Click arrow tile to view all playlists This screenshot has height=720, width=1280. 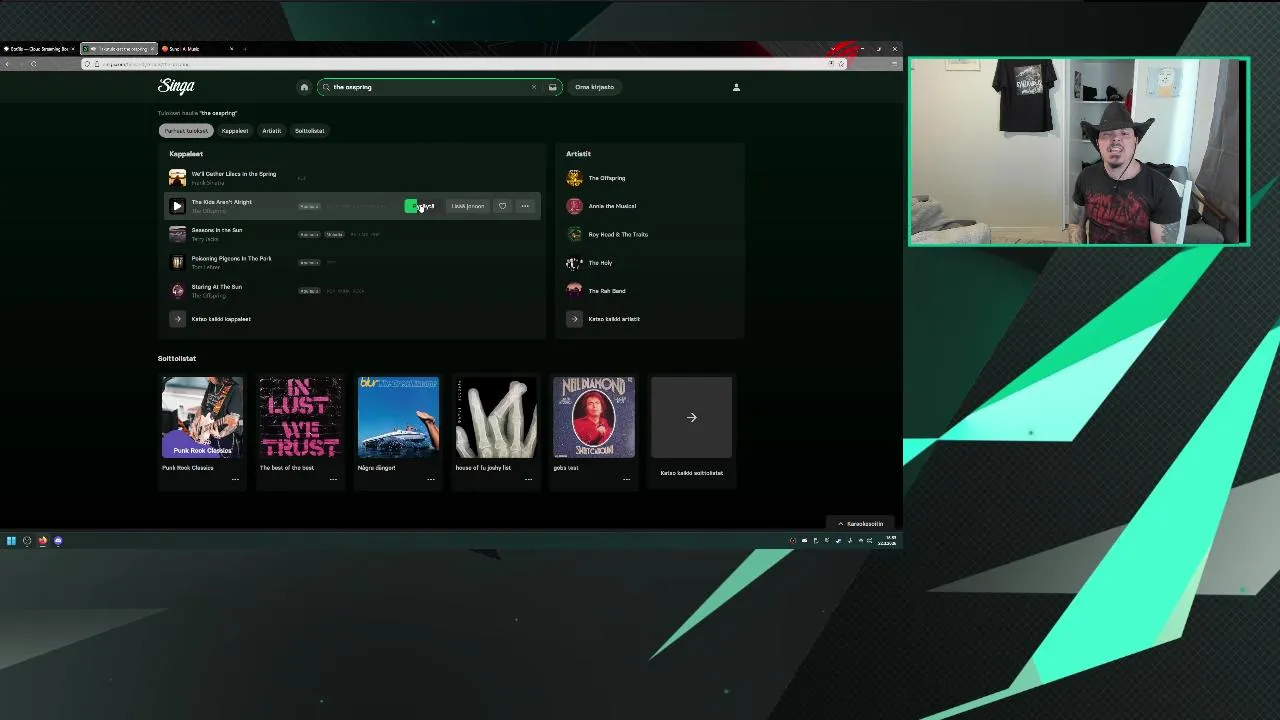(691, 417)
